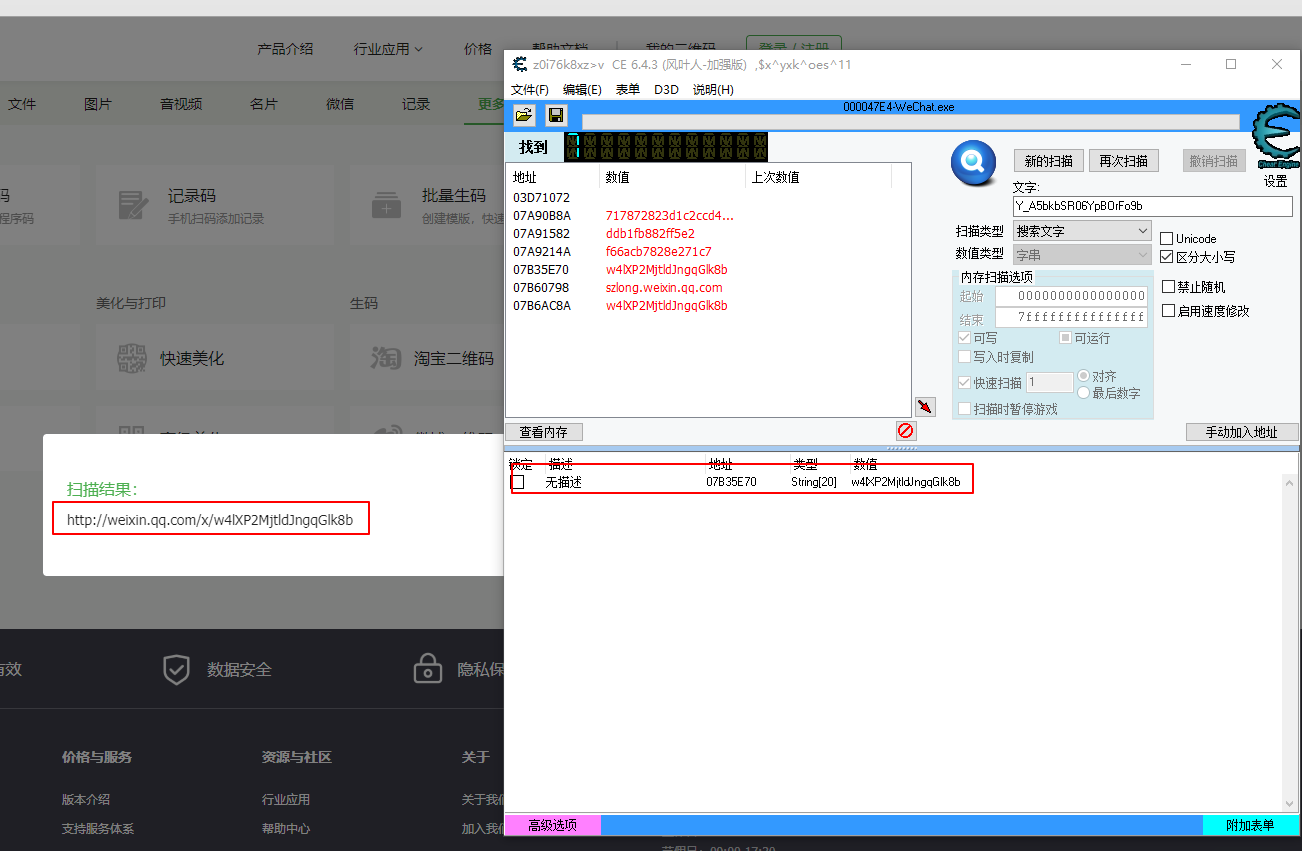Toggle the 可运行 checkbox
Screen dimensions: 1302x851
[x=1066, y=338]
